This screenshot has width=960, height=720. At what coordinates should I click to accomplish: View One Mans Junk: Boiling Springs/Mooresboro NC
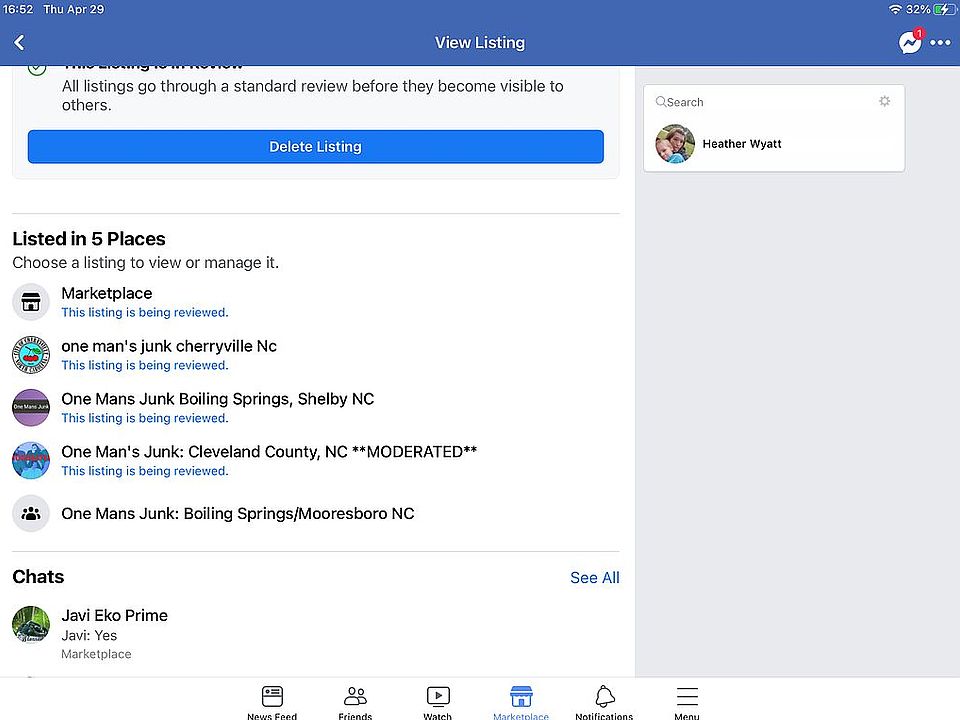pyautogui.click(x=238, y=513)
